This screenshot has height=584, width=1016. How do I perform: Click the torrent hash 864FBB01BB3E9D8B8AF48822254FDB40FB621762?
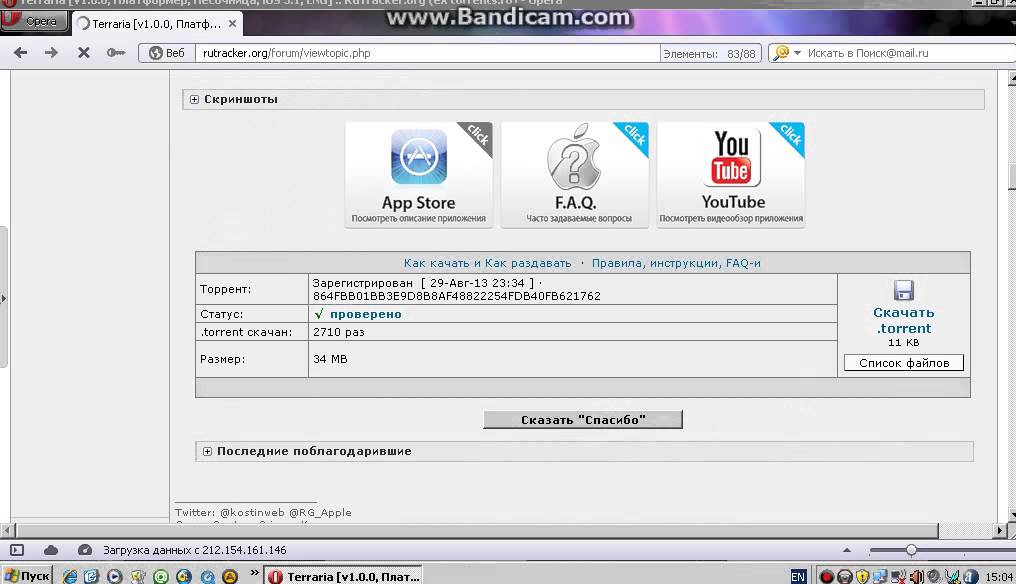457,296
